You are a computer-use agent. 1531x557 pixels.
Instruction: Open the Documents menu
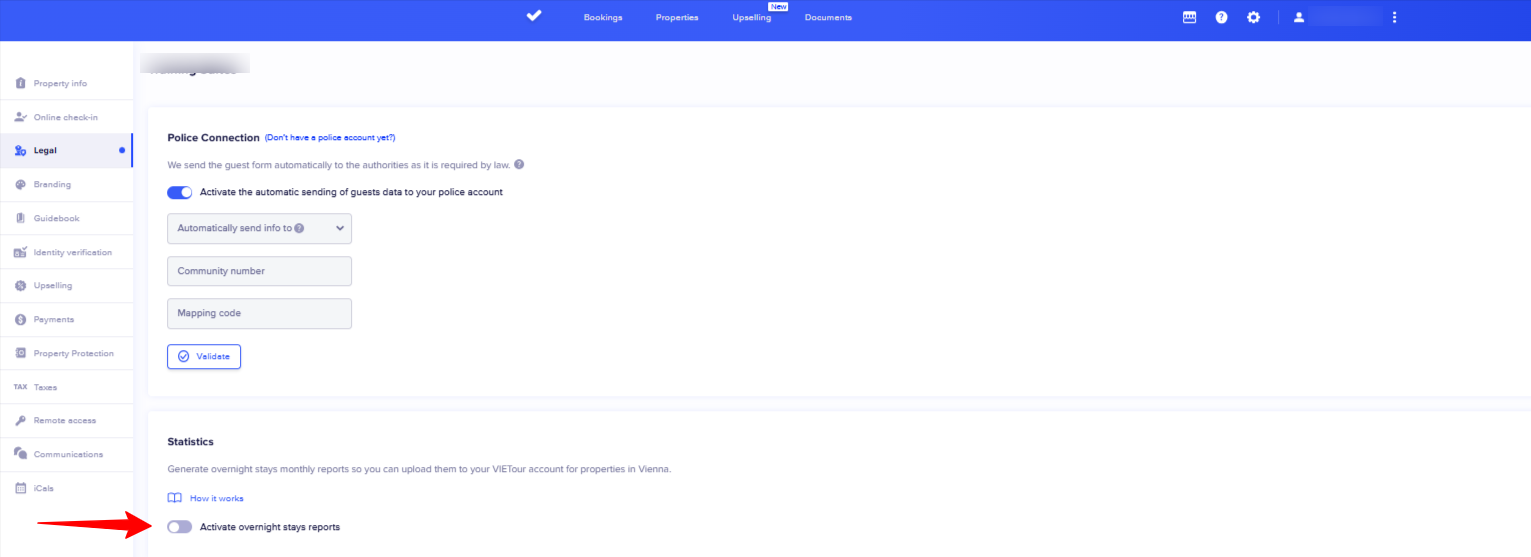pyautogui.click(x=828, y=17)
